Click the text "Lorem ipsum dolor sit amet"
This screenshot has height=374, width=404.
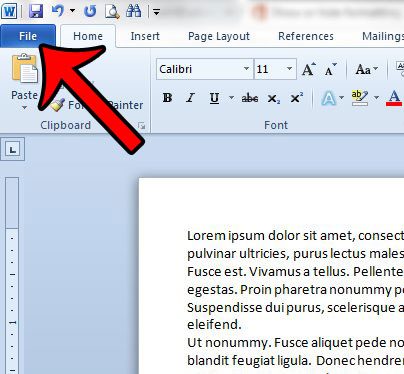[271, 236]
